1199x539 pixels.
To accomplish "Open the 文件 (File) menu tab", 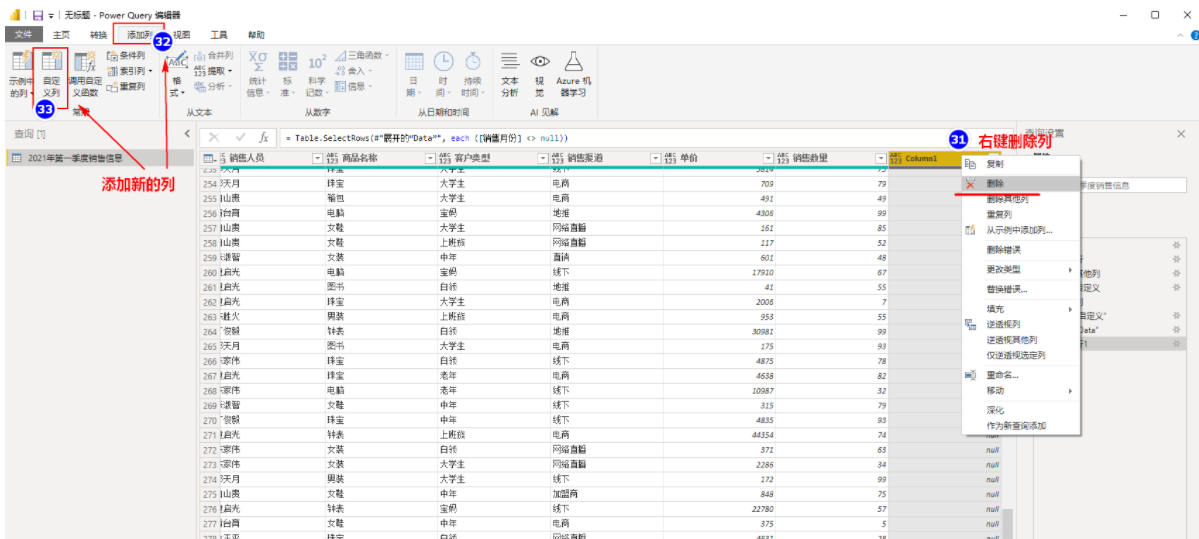I will tap(24, 34).
